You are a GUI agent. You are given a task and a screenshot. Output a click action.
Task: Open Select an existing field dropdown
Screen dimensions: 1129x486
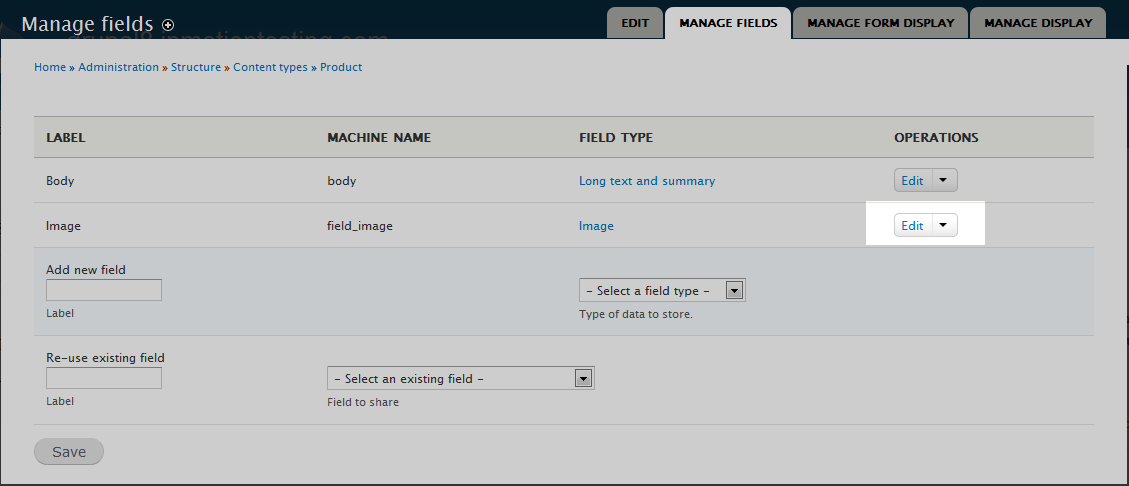coord(460,379)
